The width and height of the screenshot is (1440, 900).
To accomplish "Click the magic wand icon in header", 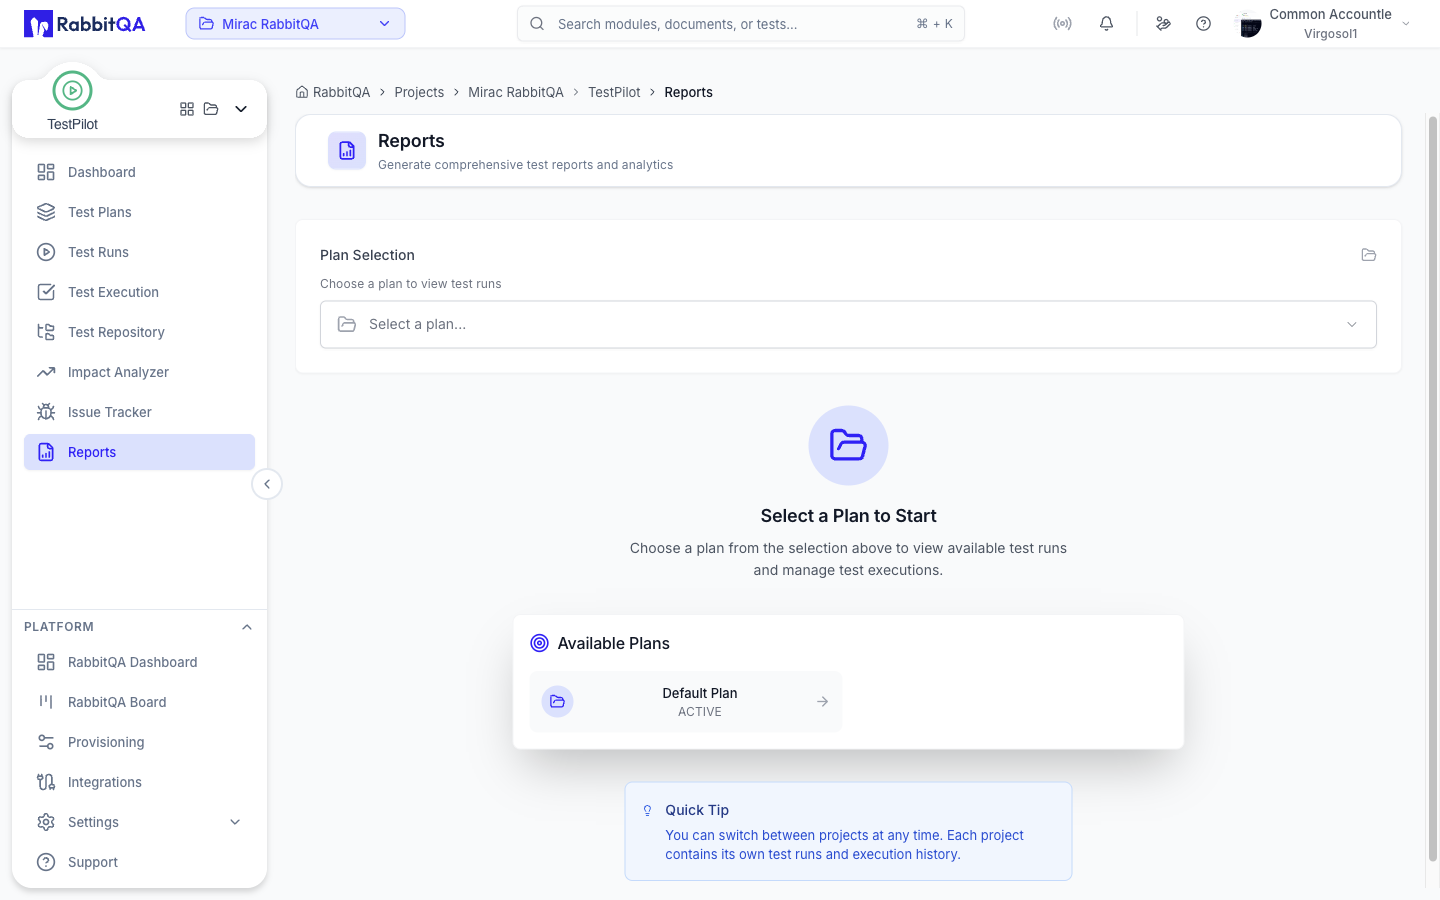I will click(1163, 24).
